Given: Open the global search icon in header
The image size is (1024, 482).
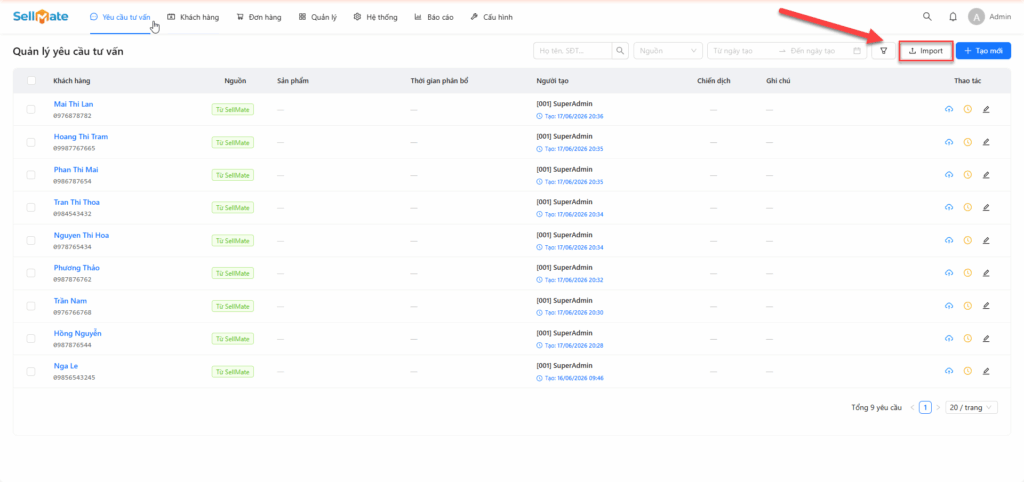Looking at the screenshot, I should click(927, 17).
